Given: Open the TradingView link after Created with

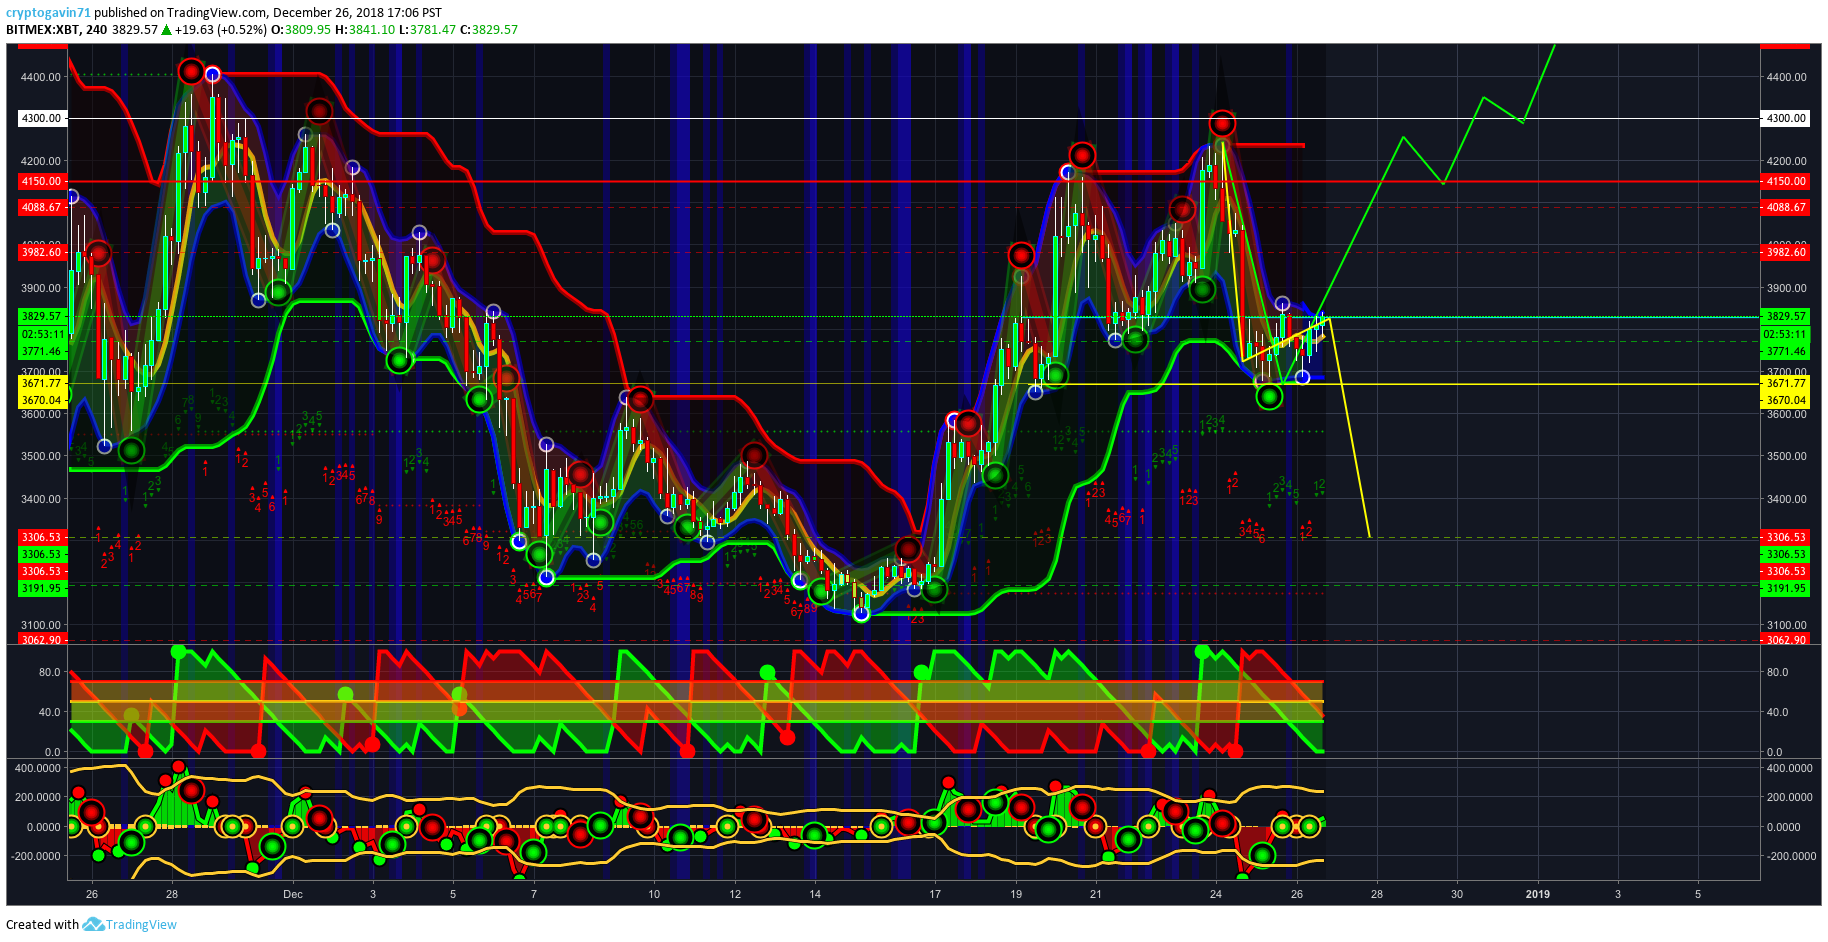Looking at the screenshot, I should (x=141, y=924).
